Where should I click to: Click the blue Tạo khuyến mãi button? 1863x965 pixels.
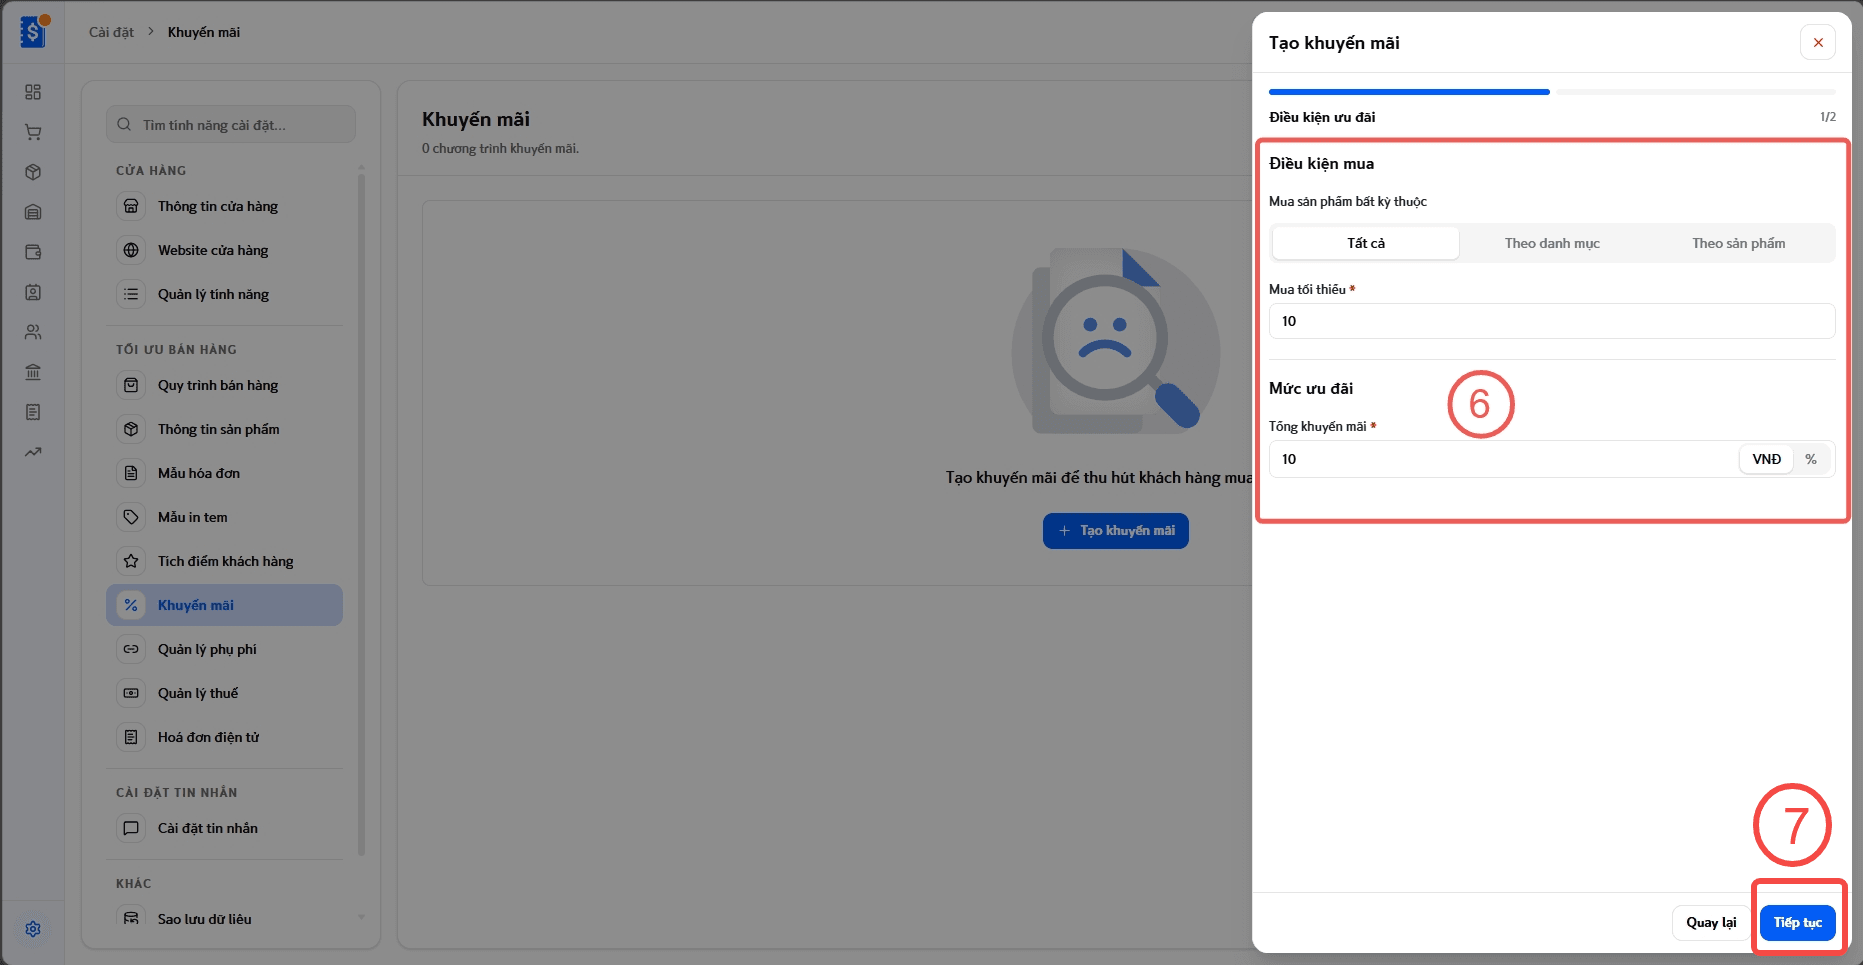1116,531
